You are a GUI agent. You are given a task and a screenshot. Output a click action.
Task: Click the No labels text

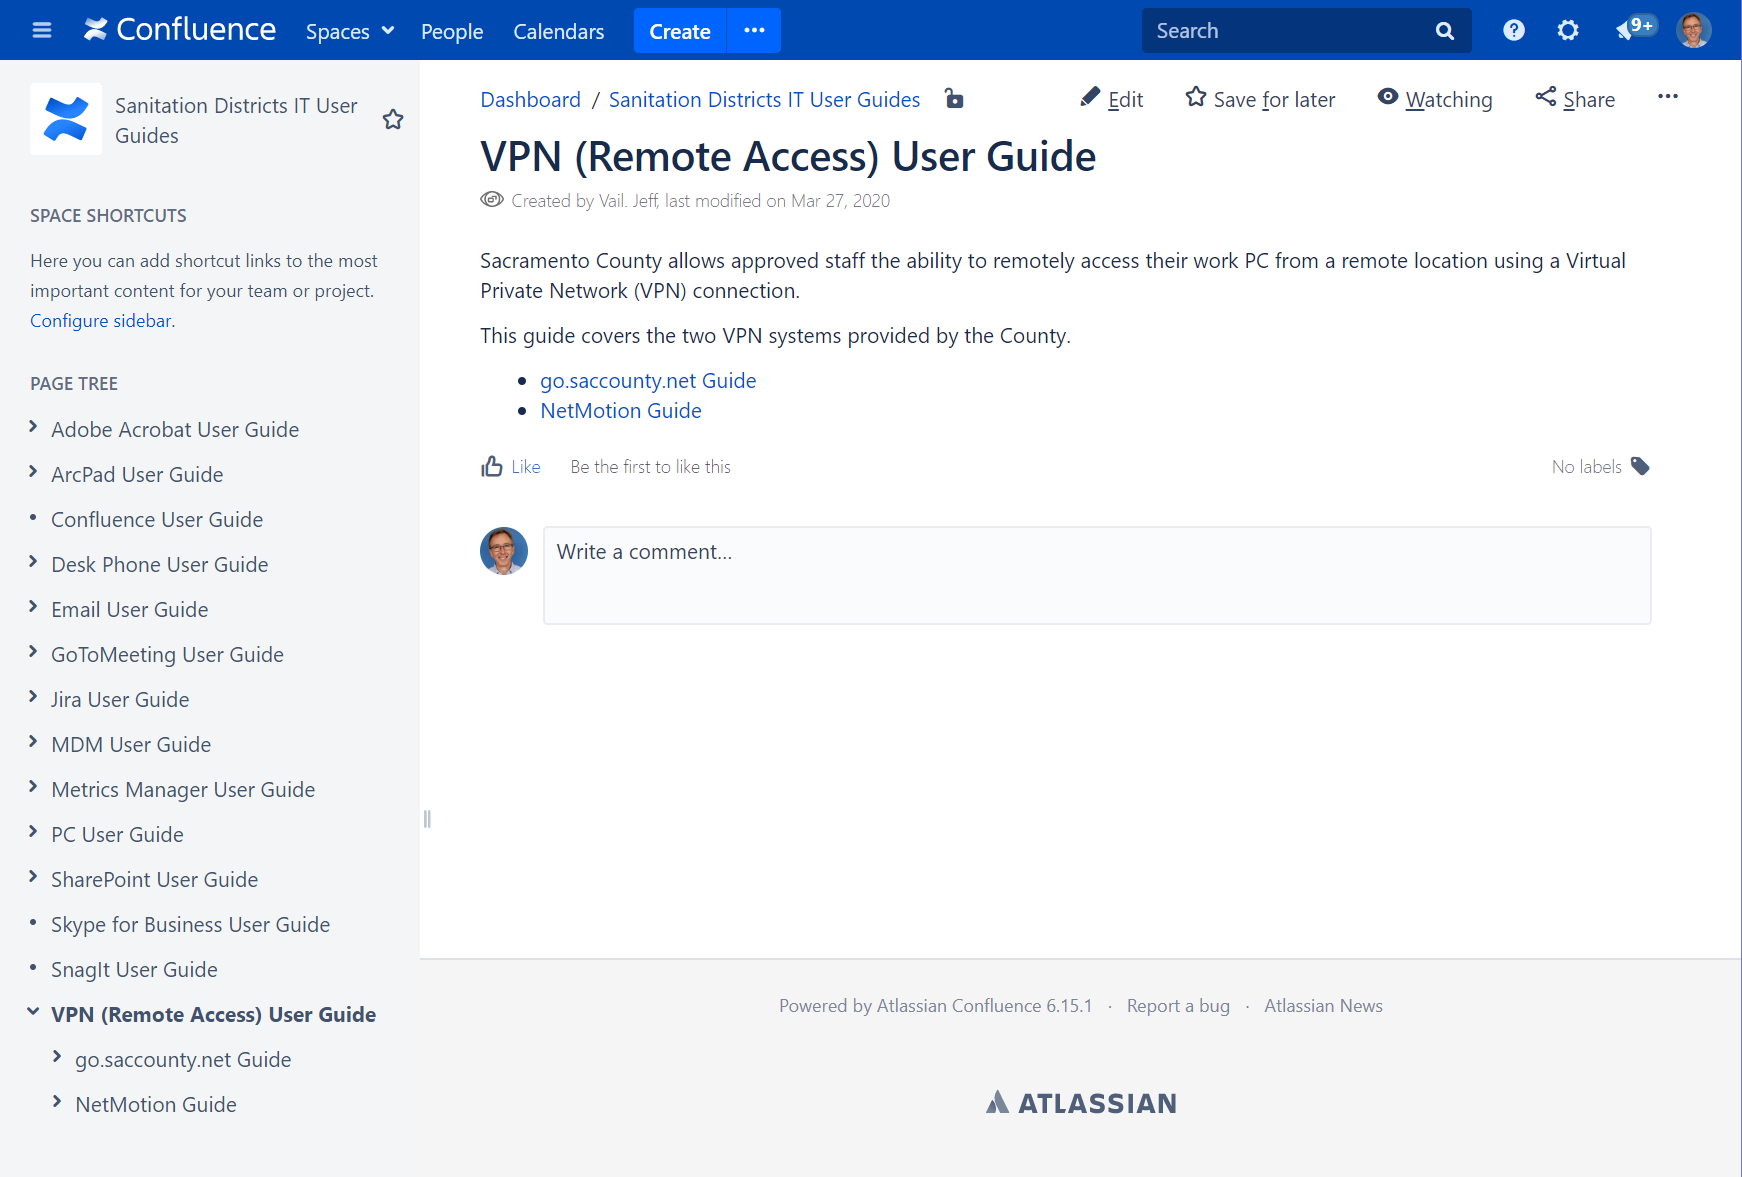1586,467
